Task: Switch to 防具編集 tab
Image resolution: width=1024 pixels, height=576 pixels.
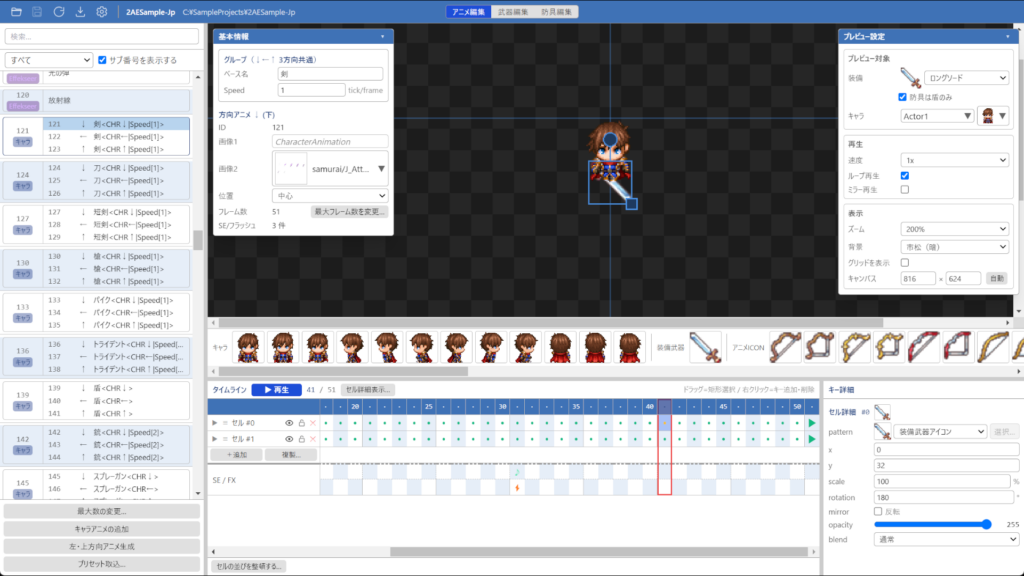Action: coord(556,12)
